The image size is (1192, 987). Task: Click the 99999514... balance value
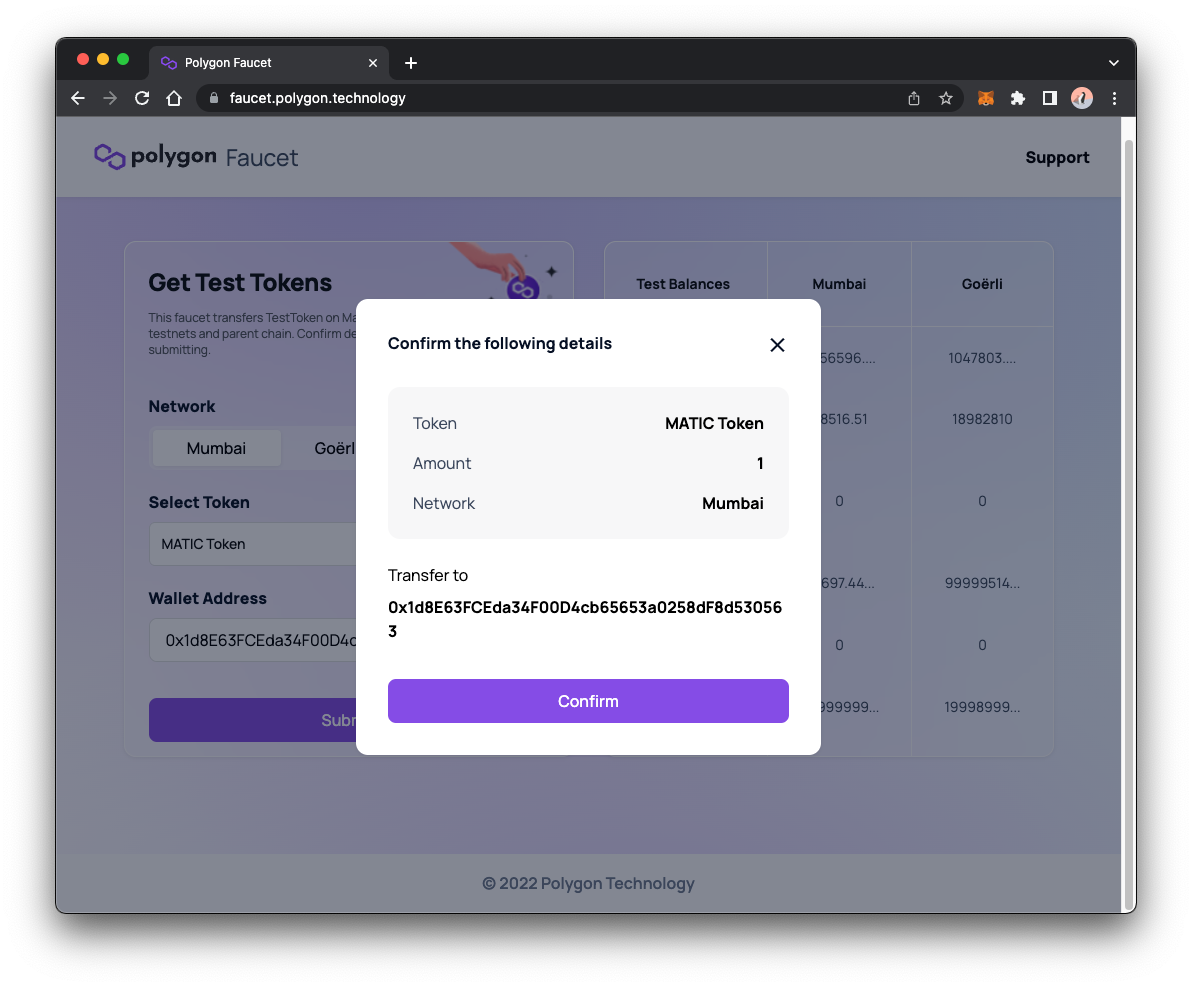click(x=981, y=583)
